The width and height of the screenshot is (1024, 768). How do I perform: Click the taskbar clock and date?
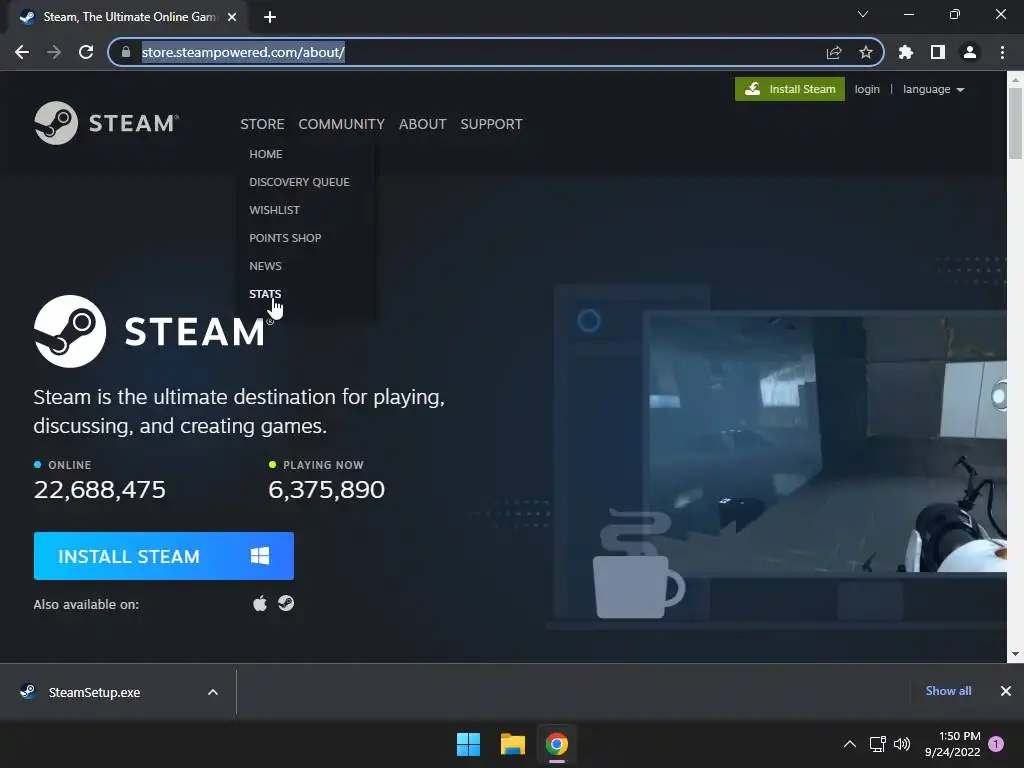[953, 744]
